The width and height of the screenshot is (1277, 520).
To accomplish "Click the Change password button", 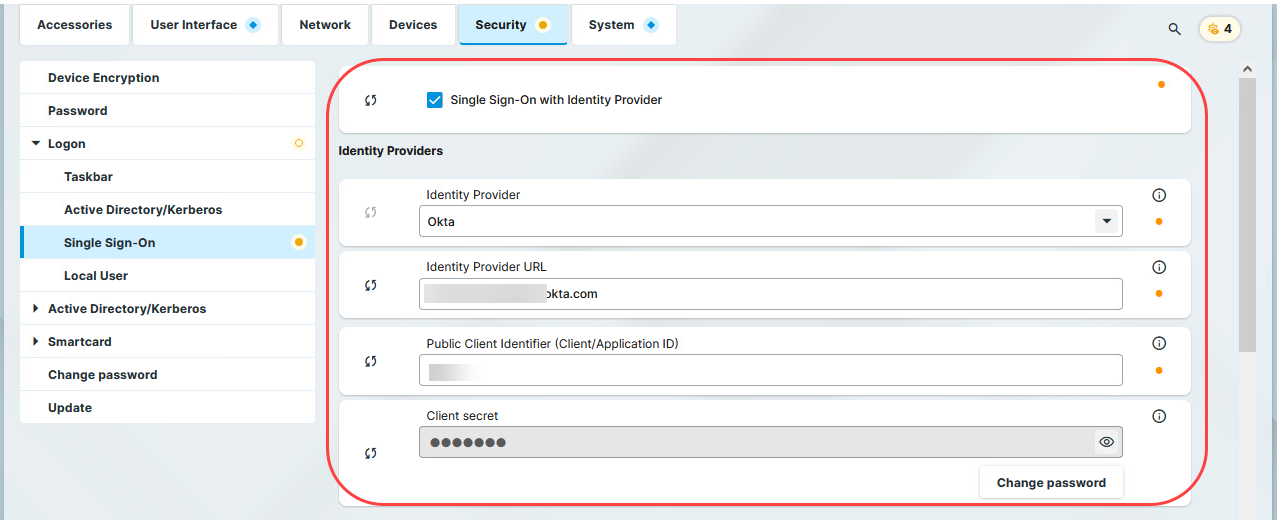I will click(1051, 483).
